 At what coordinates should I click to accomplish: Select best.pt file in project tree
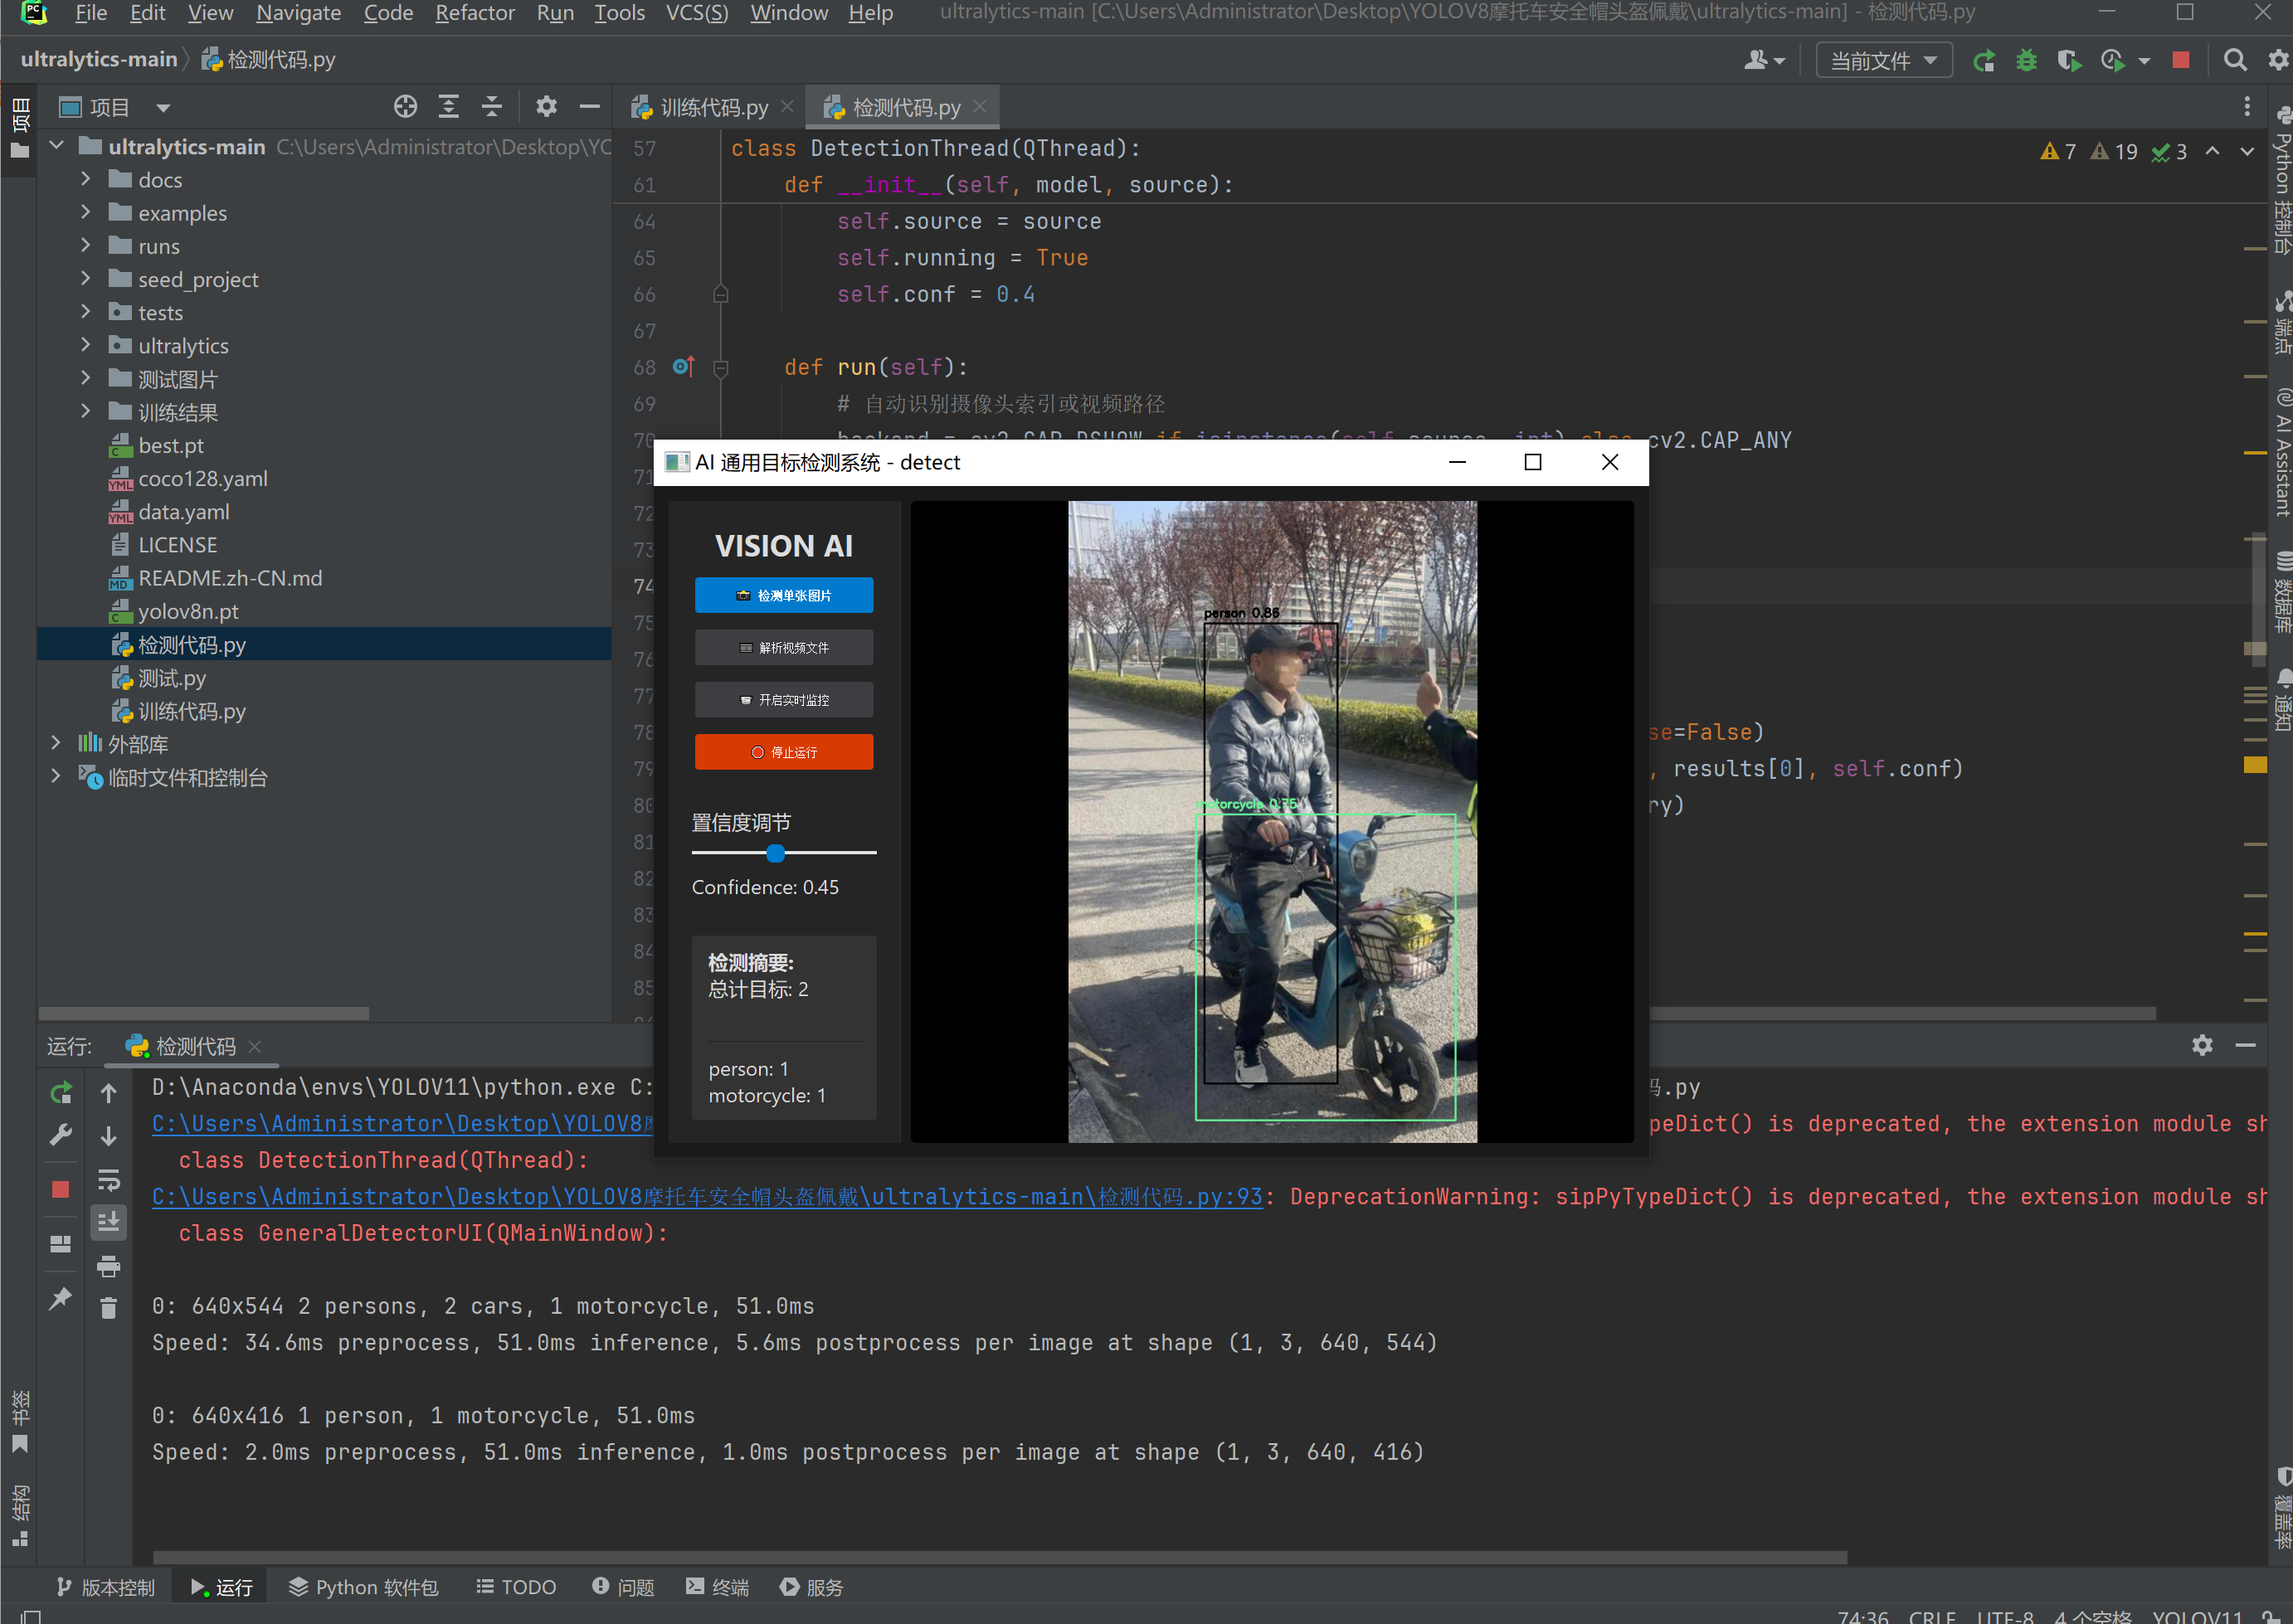click(x=171, y=446)
